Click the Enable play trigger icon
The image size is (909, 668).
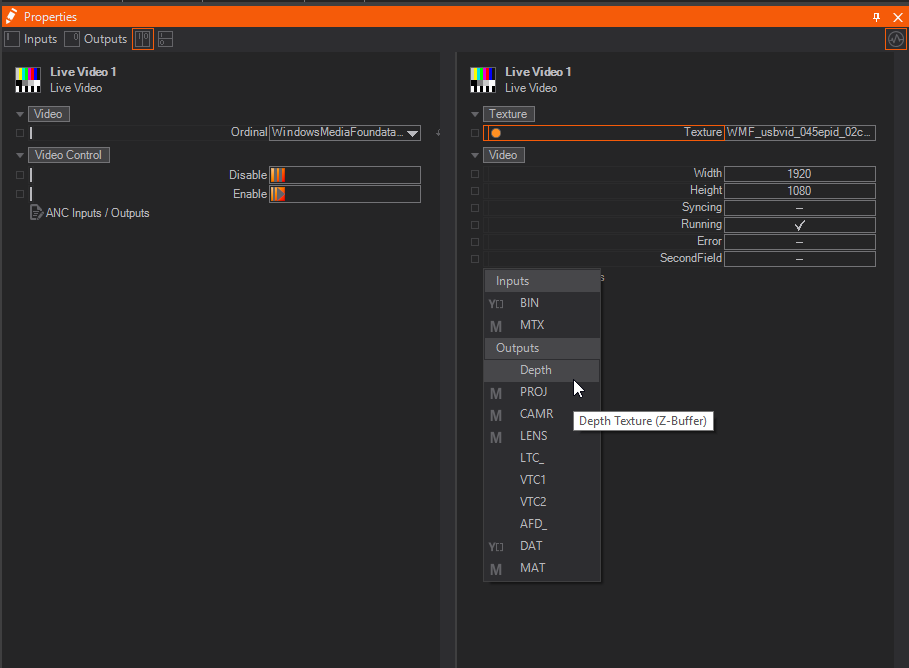click(278, 194)
